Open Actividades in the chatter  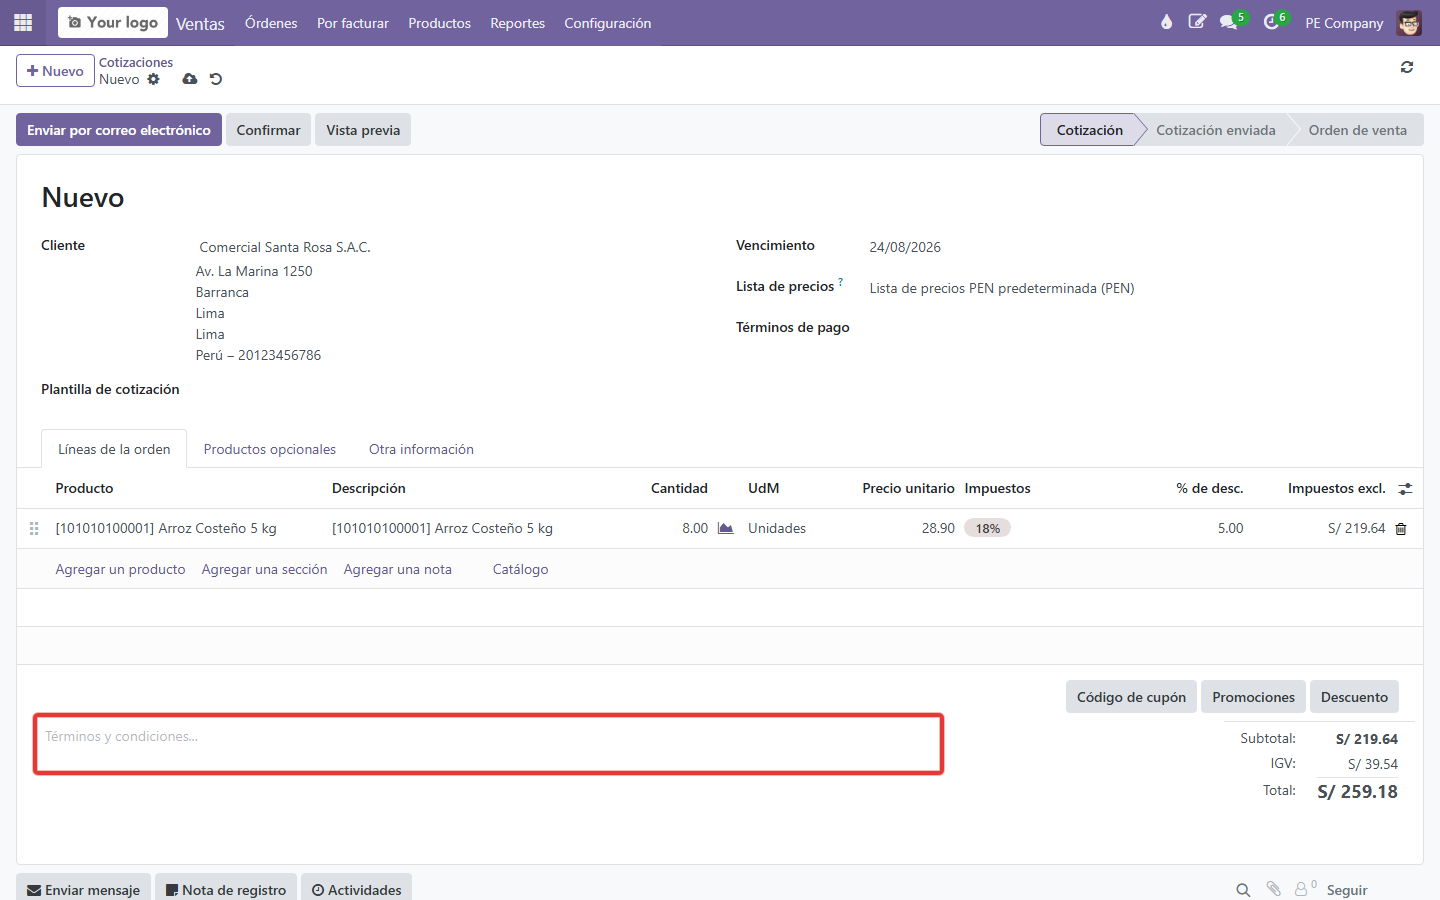[x=356, y=889]
